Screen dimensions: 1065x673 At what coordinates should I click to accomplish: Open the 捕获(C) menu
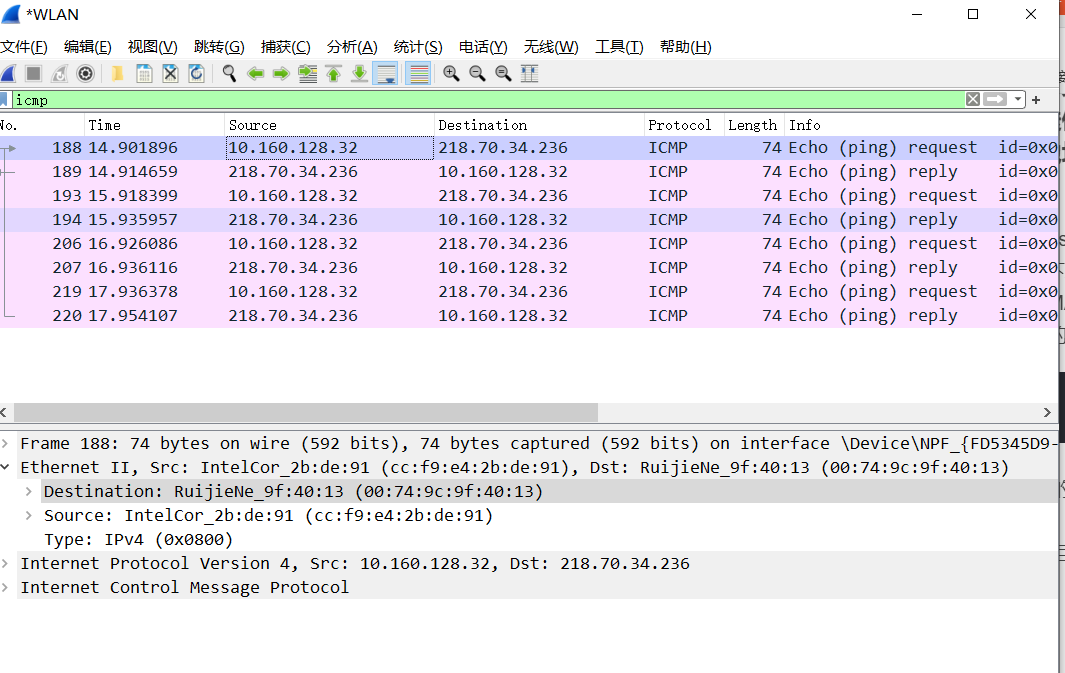pyautogui.click(x=285, y=47)
